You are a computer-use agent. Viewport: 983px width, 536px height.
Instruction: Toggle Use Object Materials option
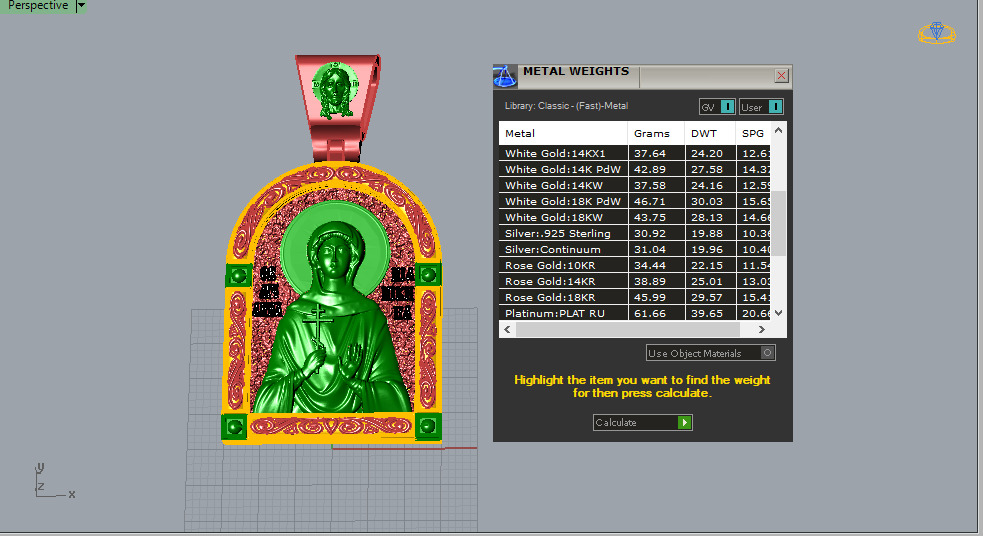(x=711, y=353)
